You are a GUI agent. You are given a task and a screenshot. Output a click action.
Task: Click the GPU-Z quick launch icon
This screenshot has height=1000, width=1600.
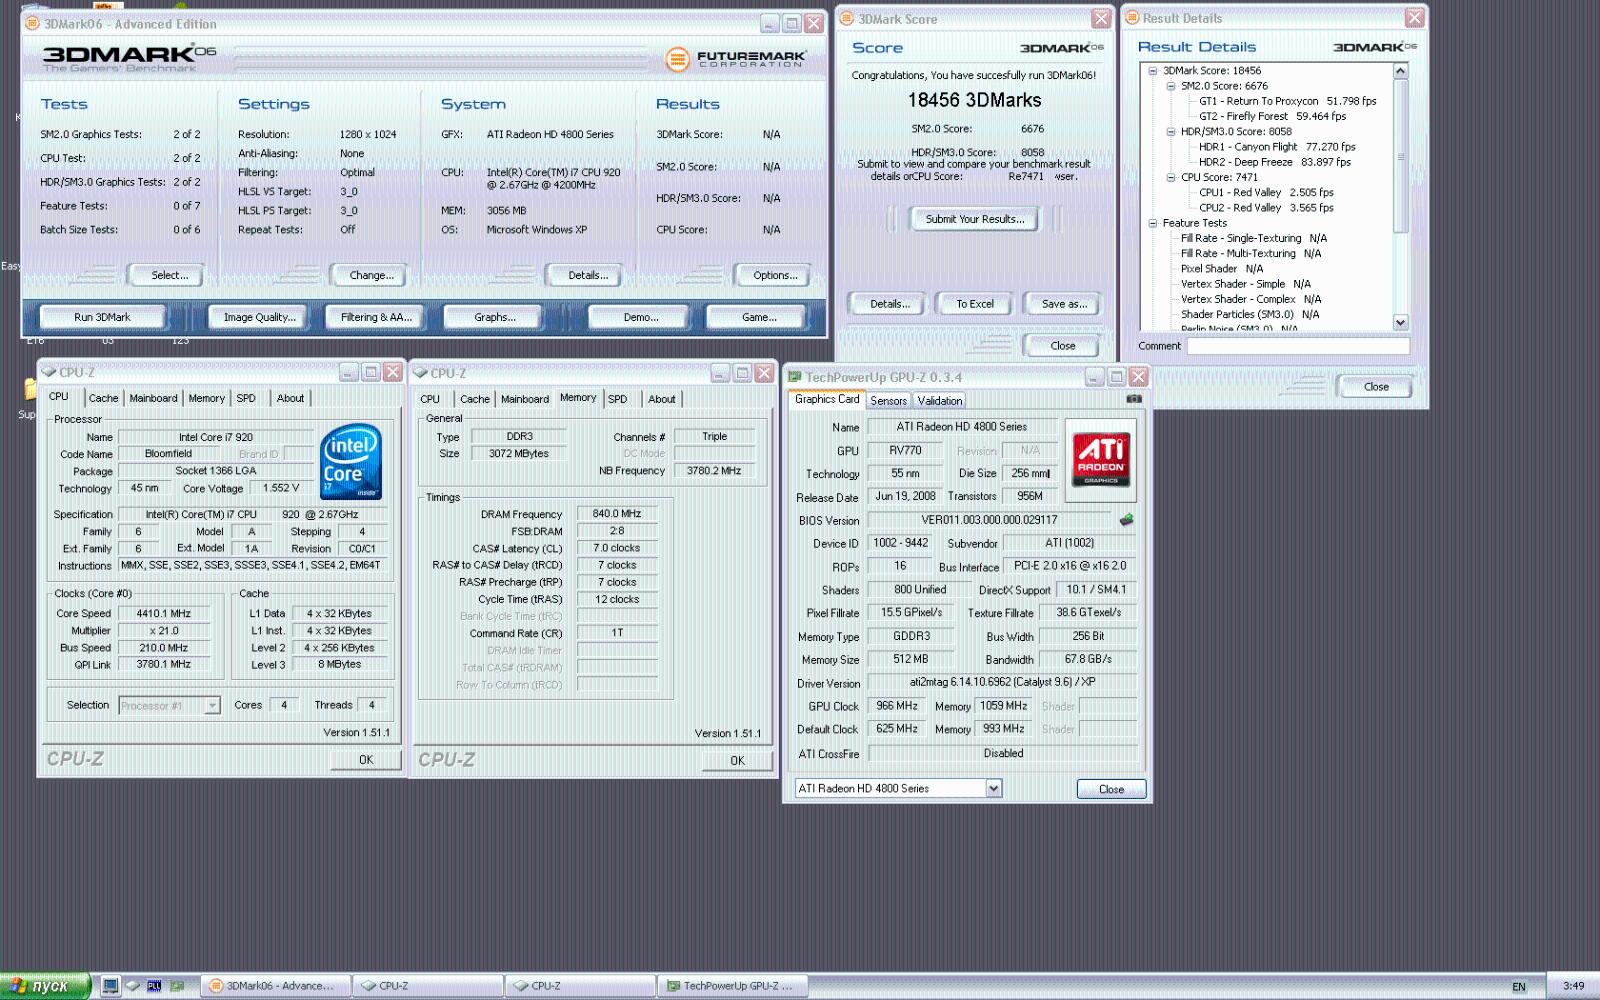(177, 986)
